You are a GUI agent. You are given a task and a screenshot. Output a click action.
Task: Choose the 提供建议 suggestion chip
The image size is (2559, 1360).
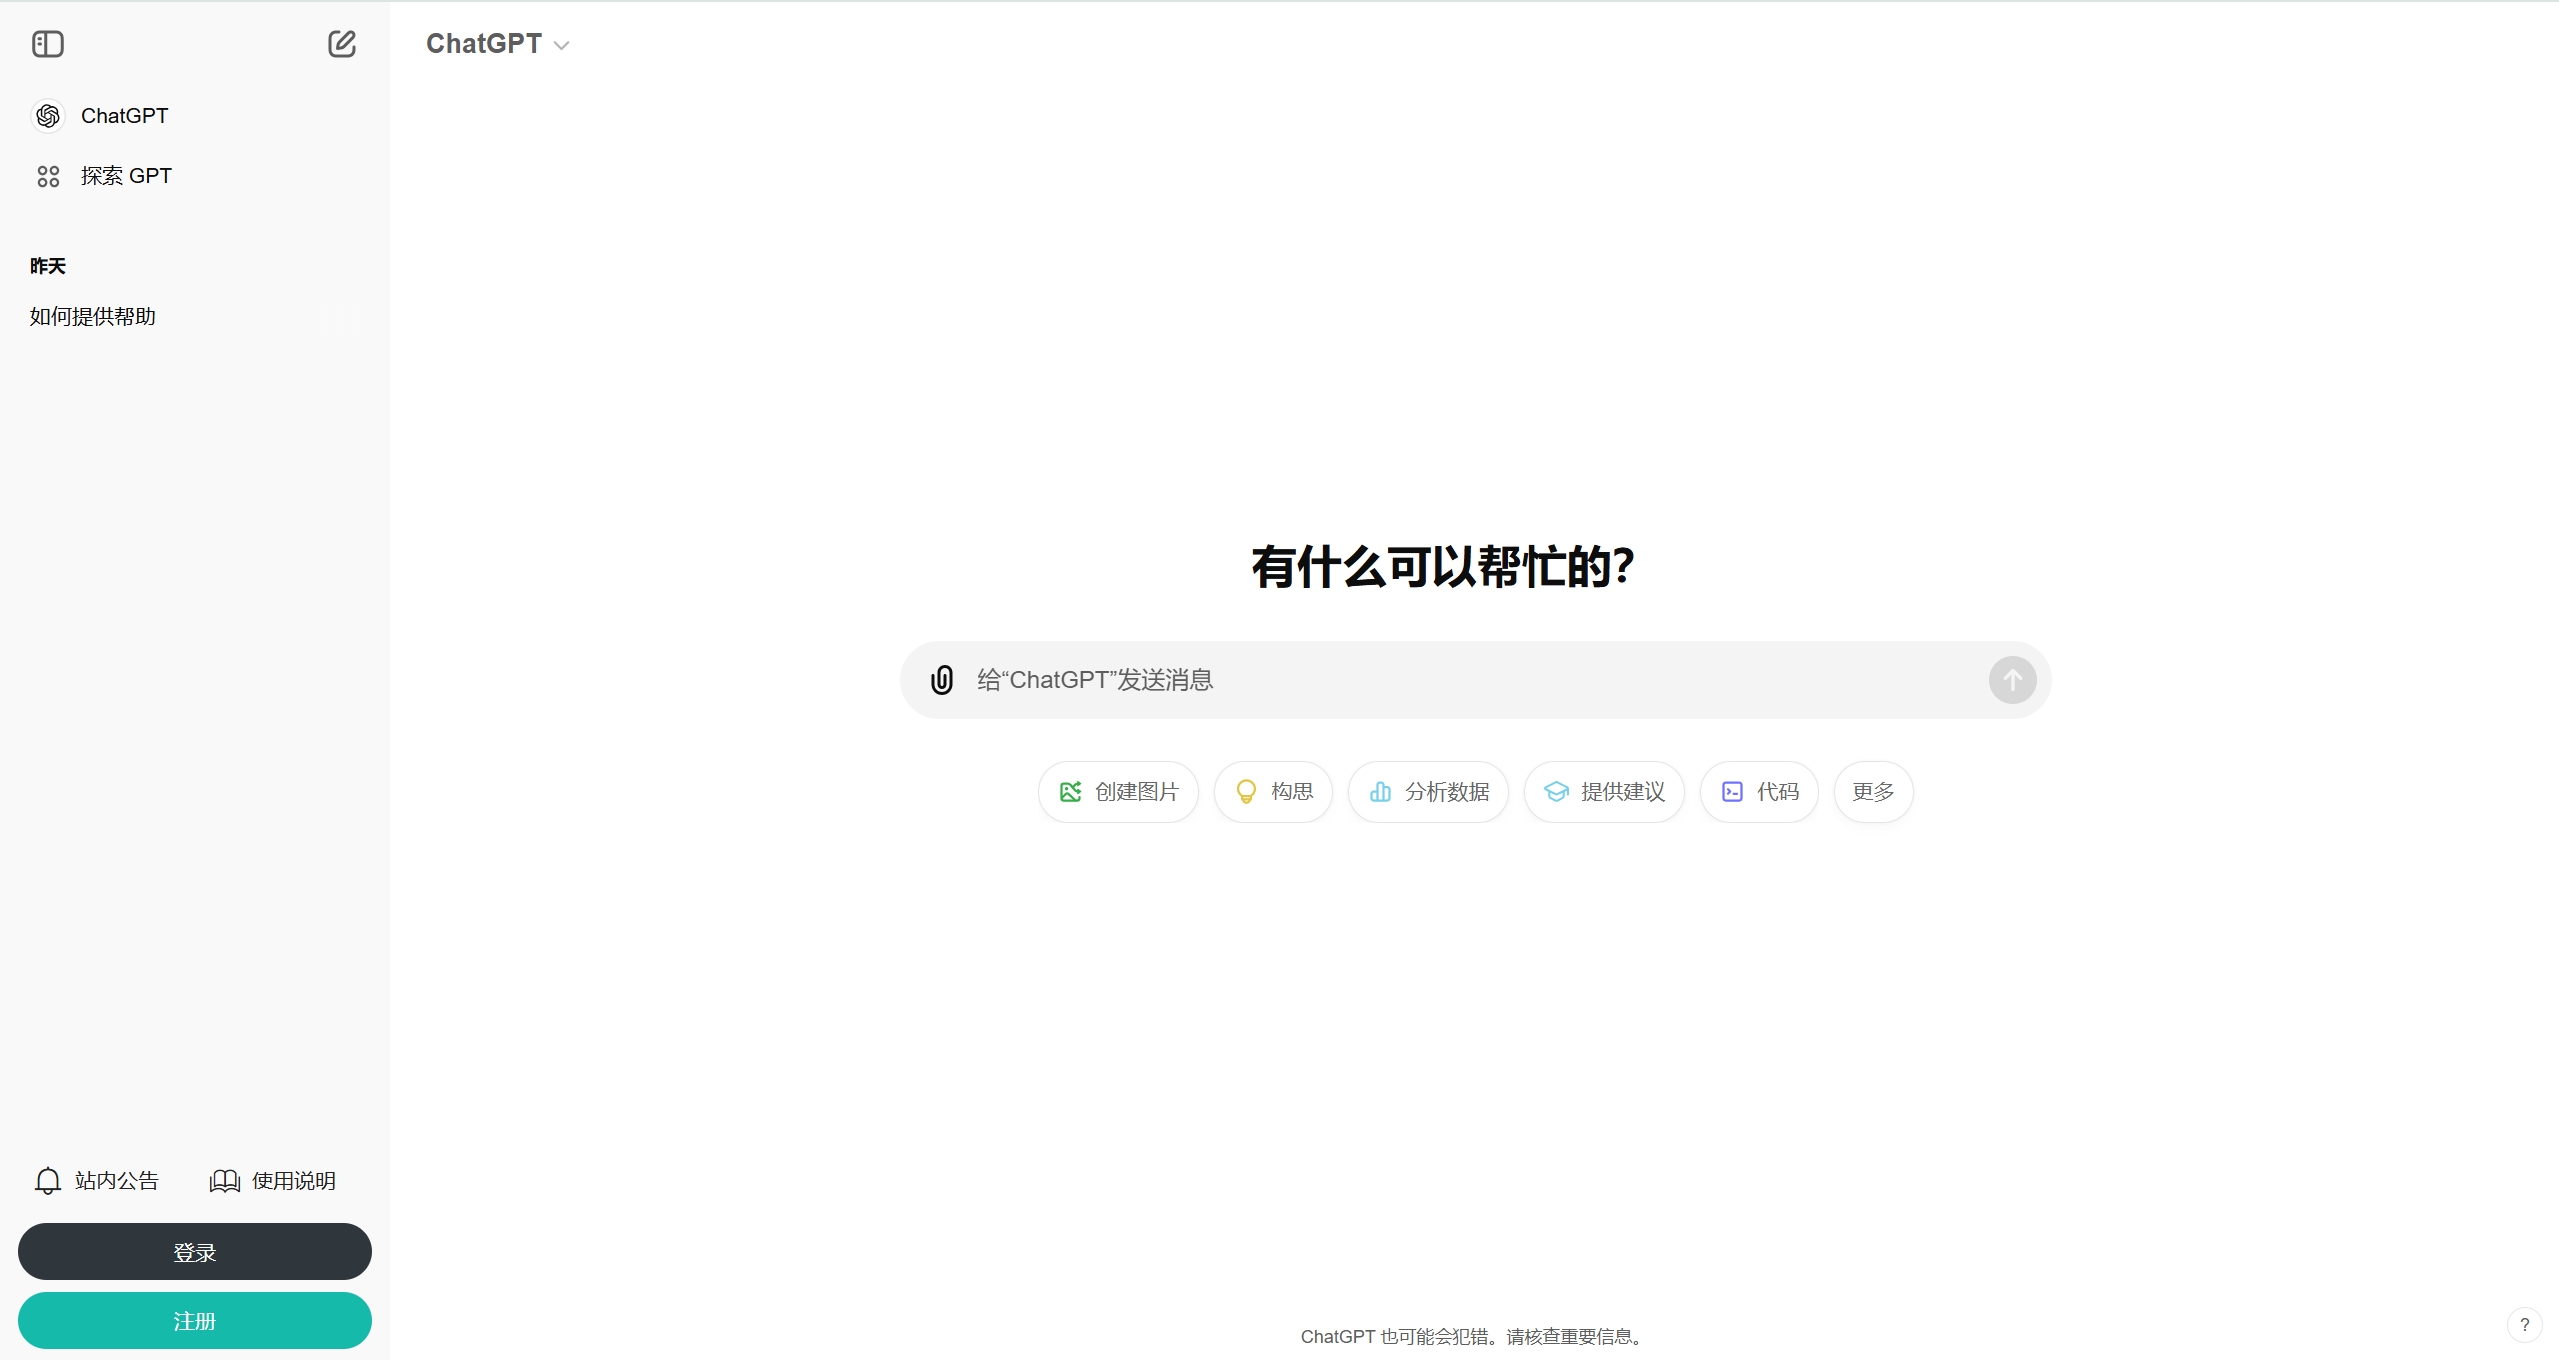[x=1604, y=792]
